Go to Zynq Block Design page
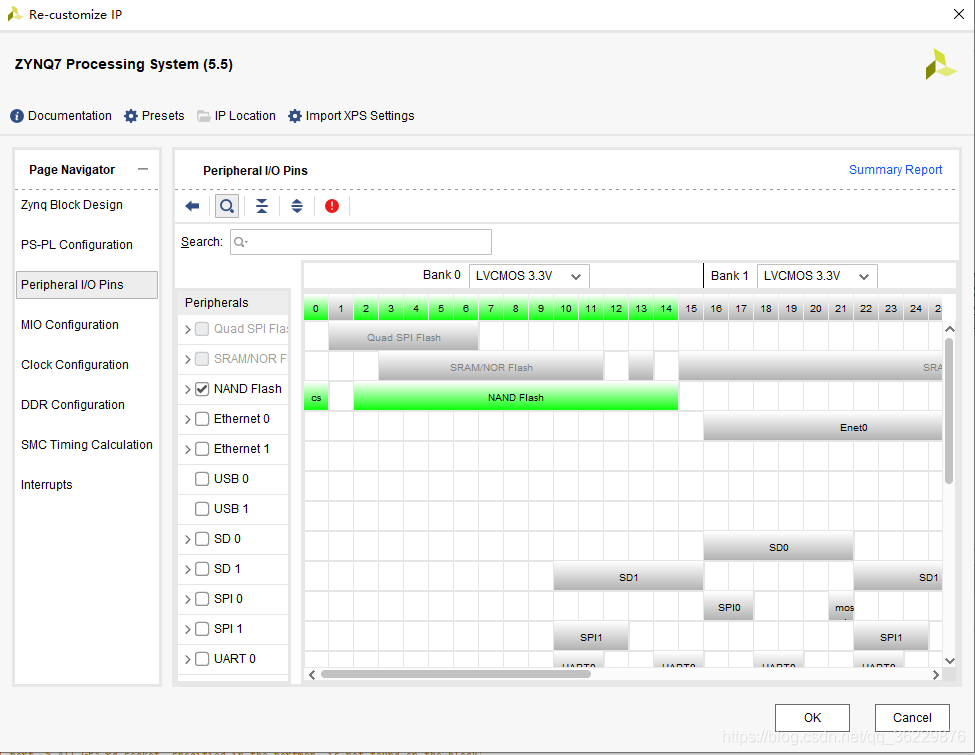 point(72,205)
